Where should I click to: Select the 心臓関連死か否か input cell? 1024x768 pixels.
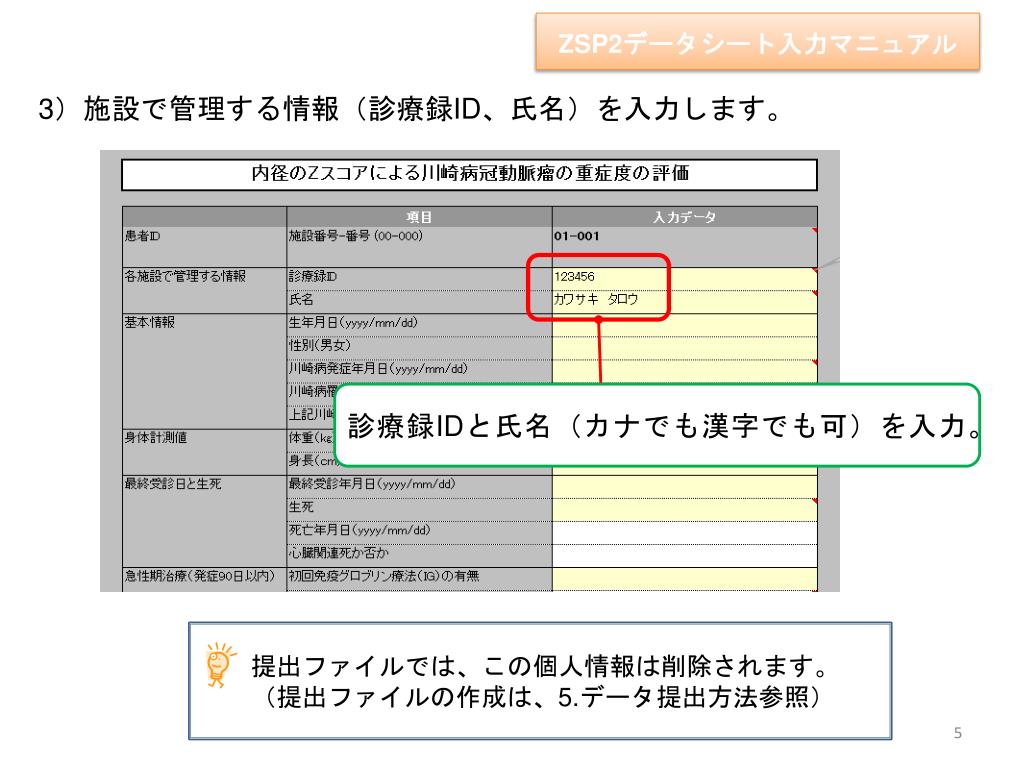coord(684,554)
